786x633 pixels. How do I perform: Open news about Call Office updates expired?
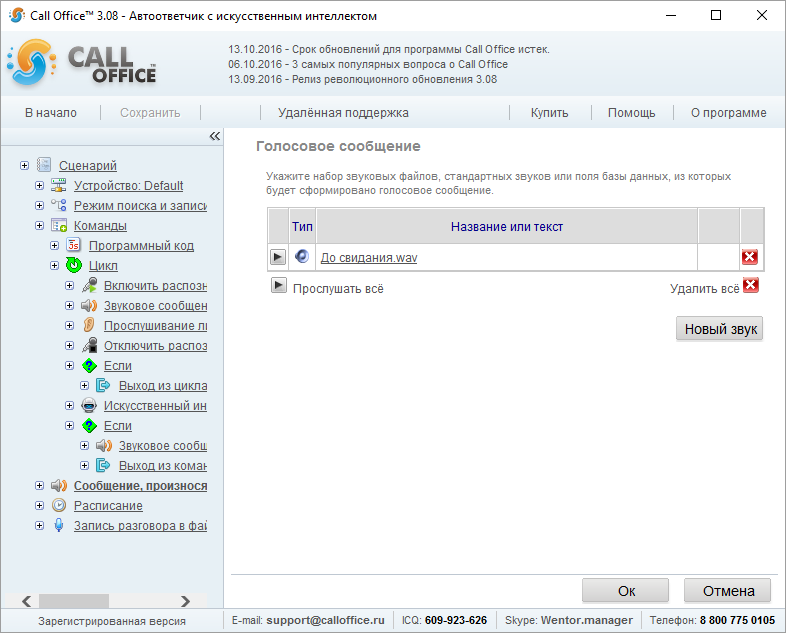tap(389, 49)
